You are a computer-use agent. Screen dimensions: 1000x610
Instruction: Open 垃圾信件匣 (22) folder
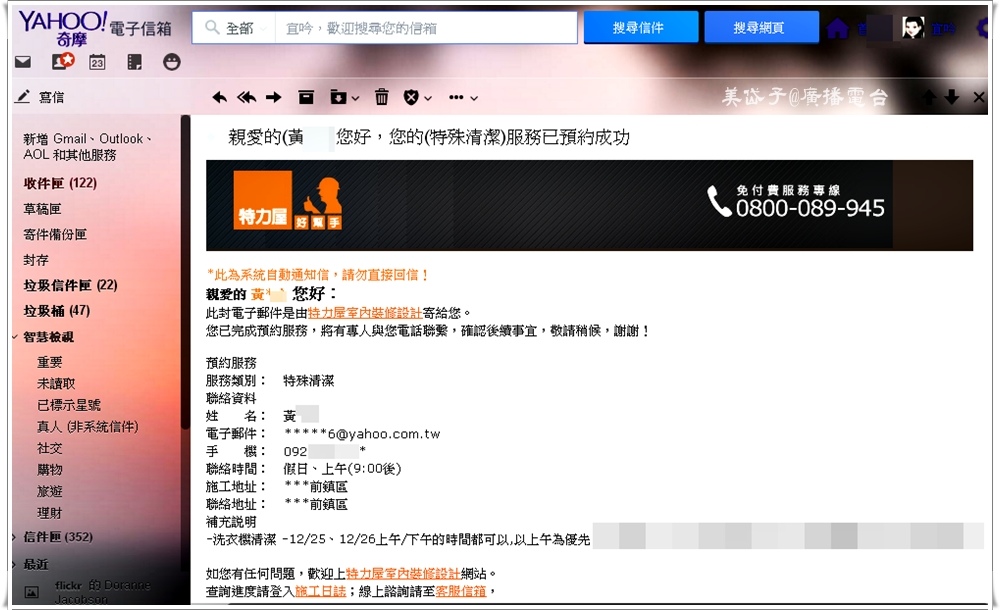pyautogui.click(x=70, y=285)
